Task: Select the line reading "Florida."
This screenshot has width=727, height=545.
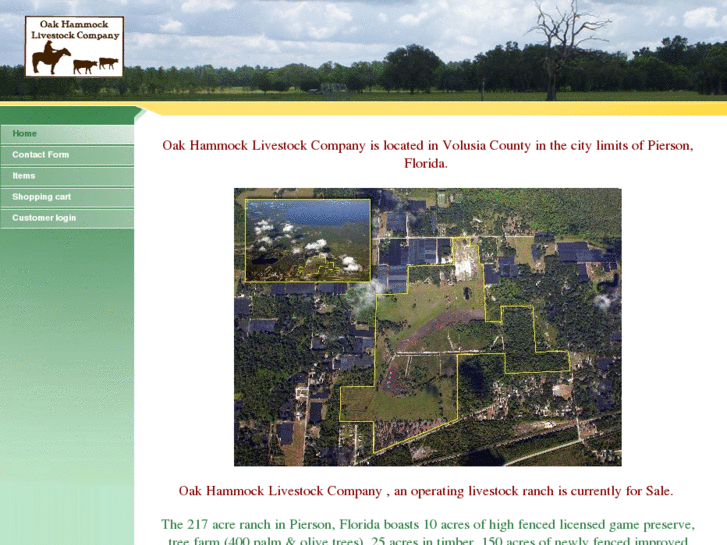Action: (426, 163)
